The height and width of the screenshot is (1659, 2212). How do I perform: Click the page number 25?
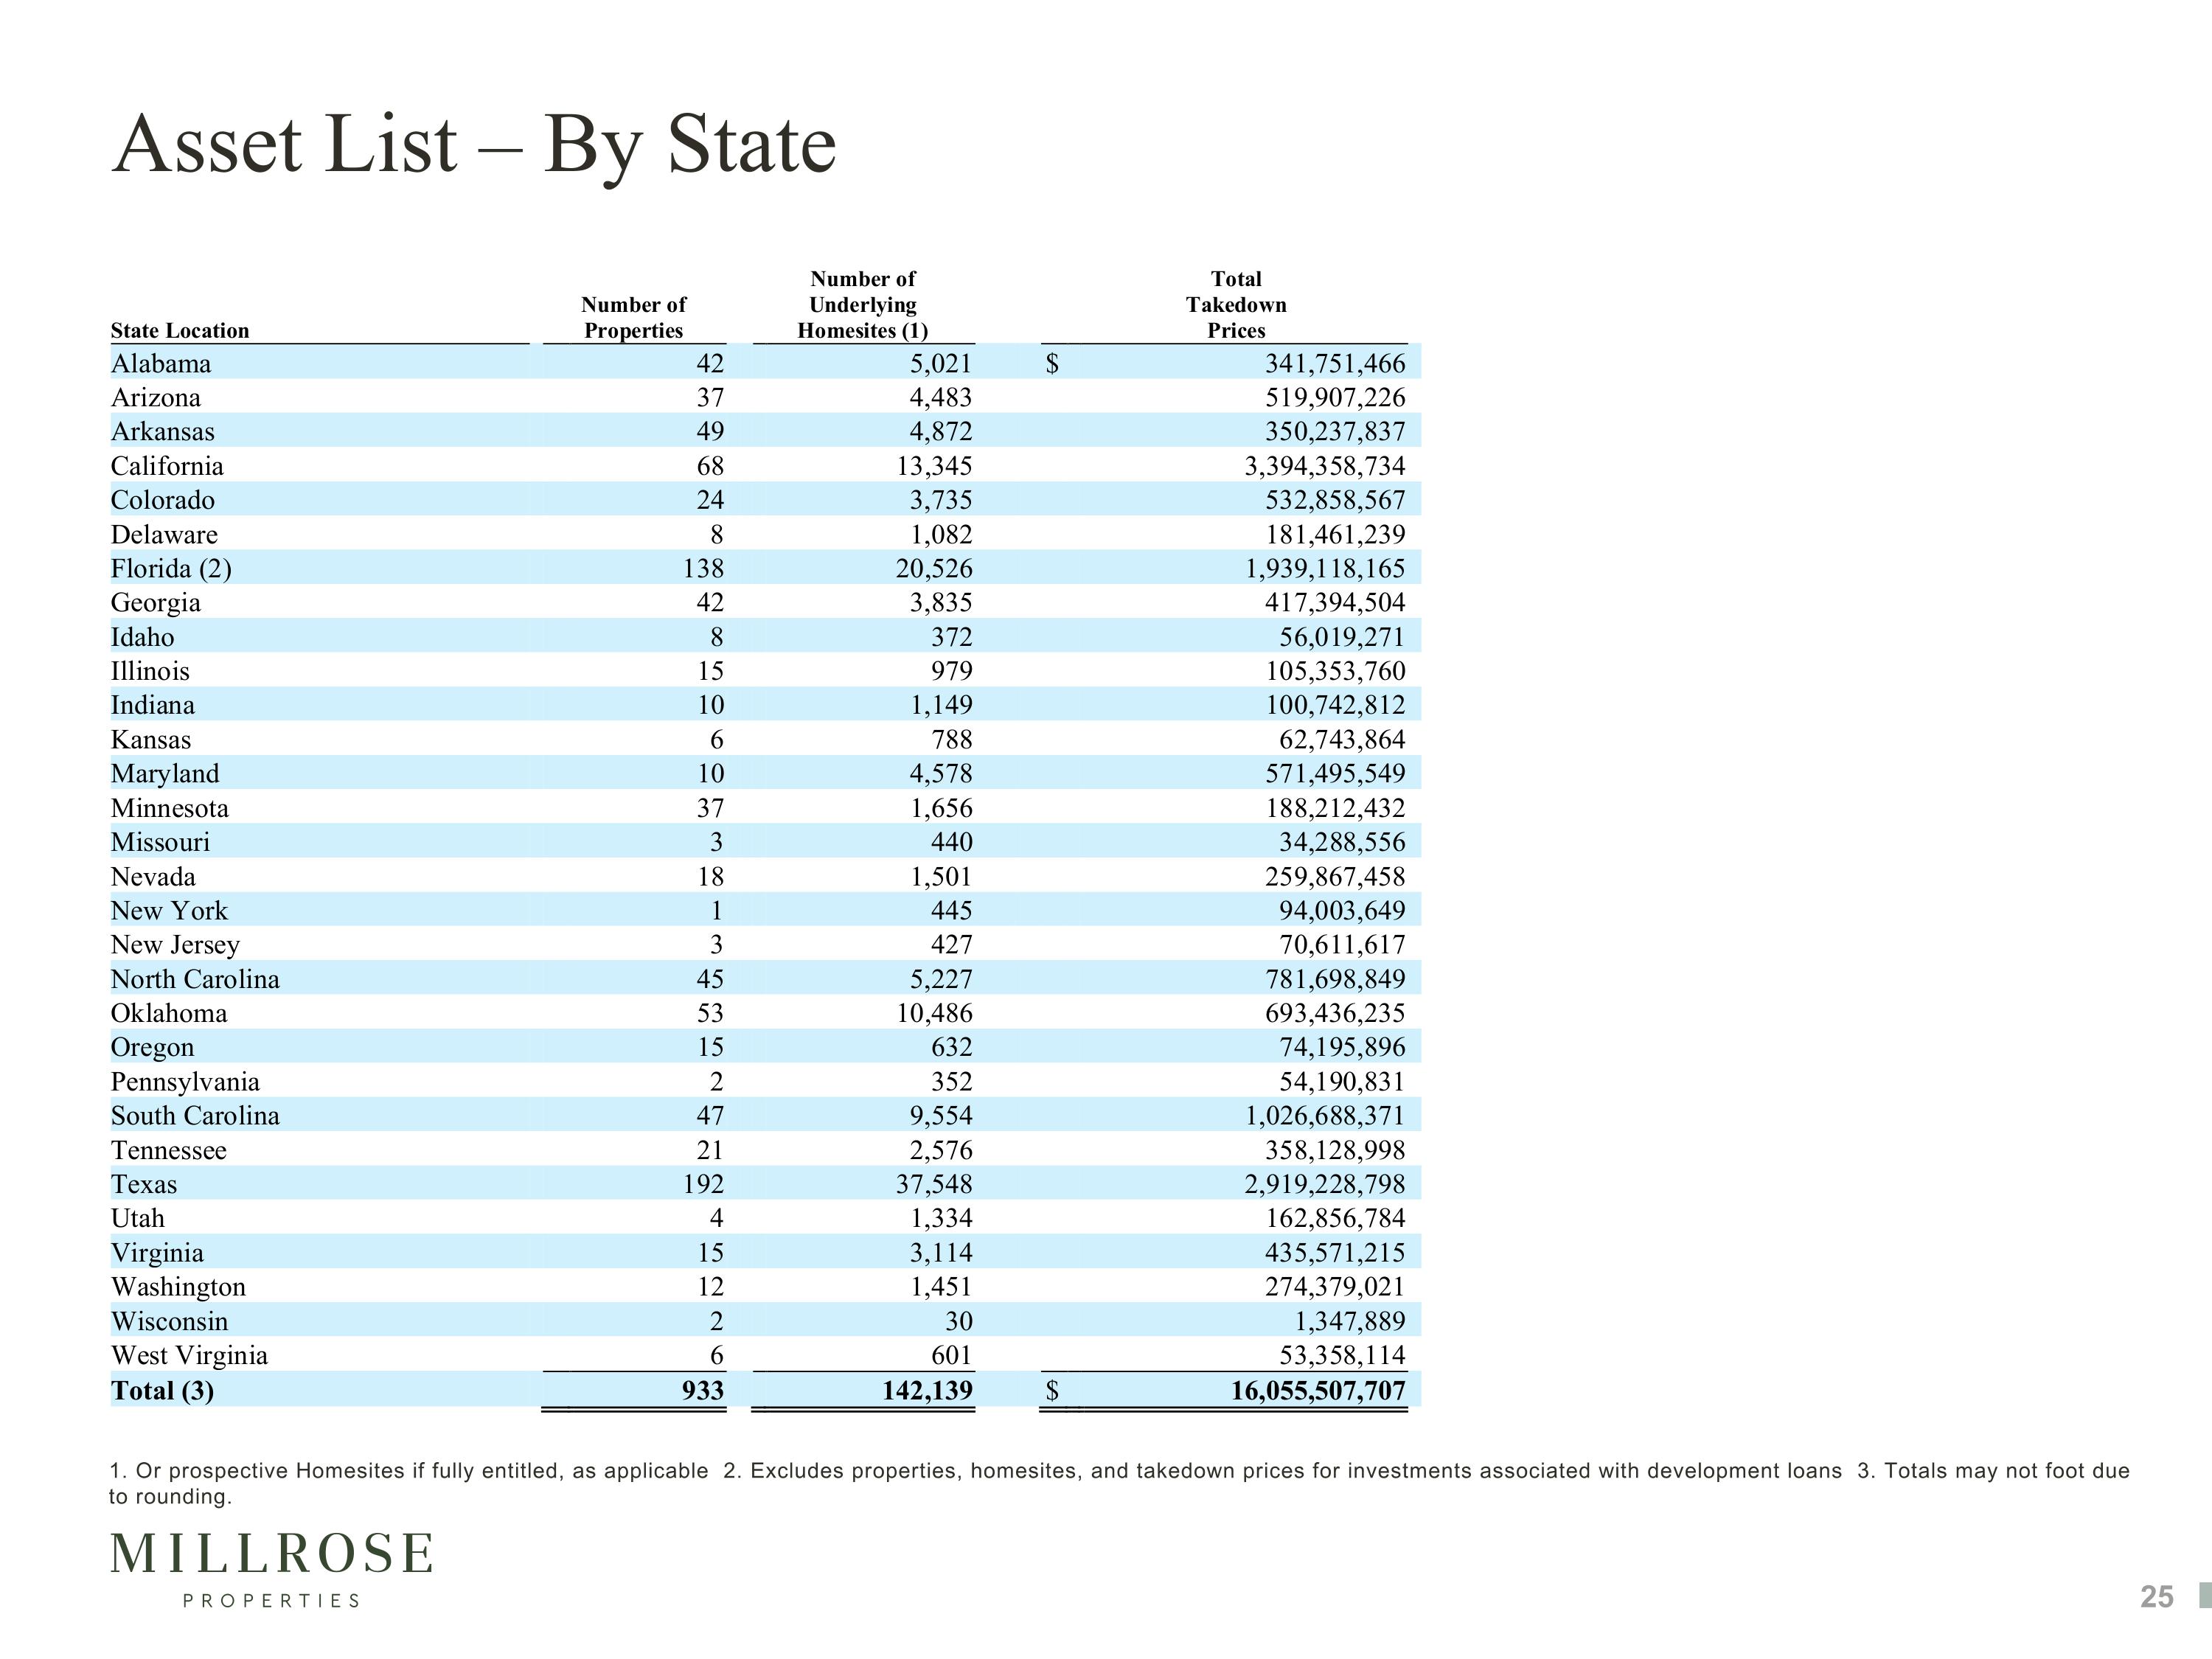pyautogui.click(x=2157, y=1597)
